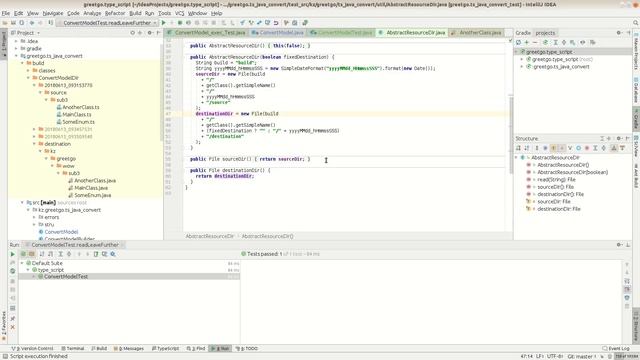Click the editor vertical scrollbar
The width and height of the screenshot is (640, 360).
tap(511, 135)
